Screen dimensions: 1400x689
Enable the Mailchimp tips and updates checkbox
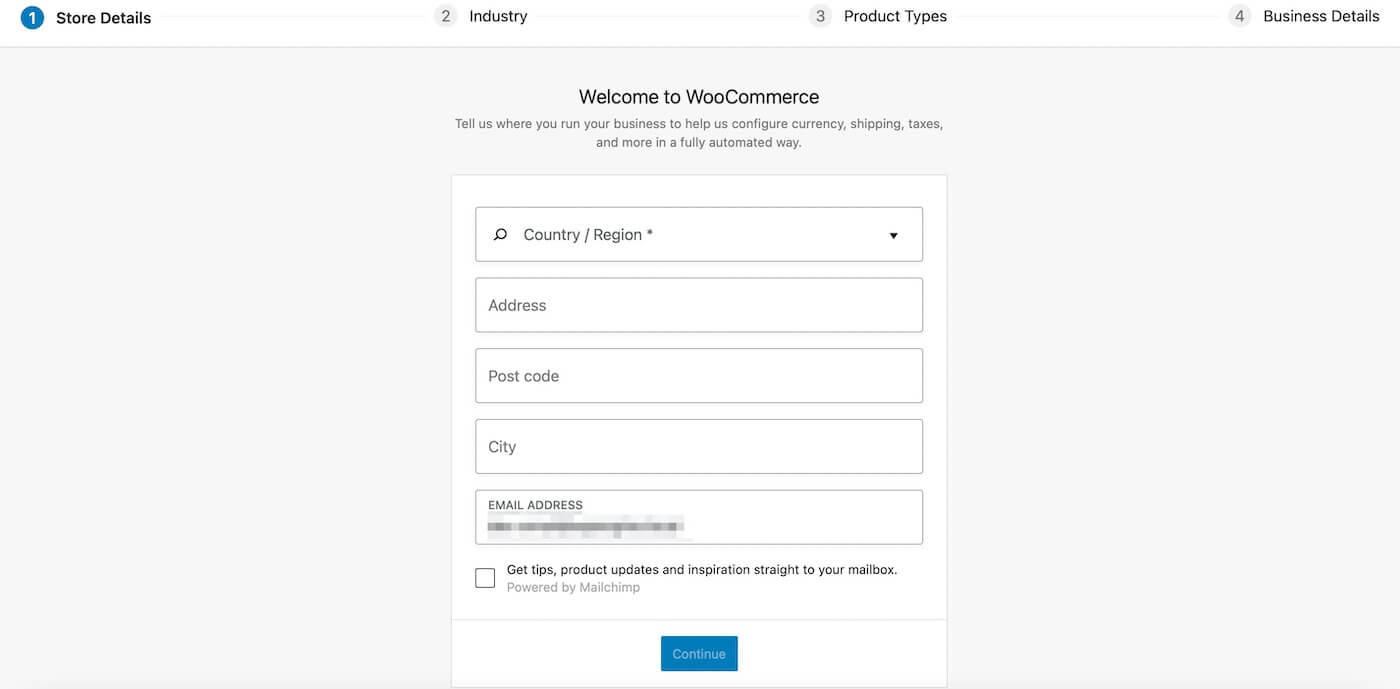point(485,577)
